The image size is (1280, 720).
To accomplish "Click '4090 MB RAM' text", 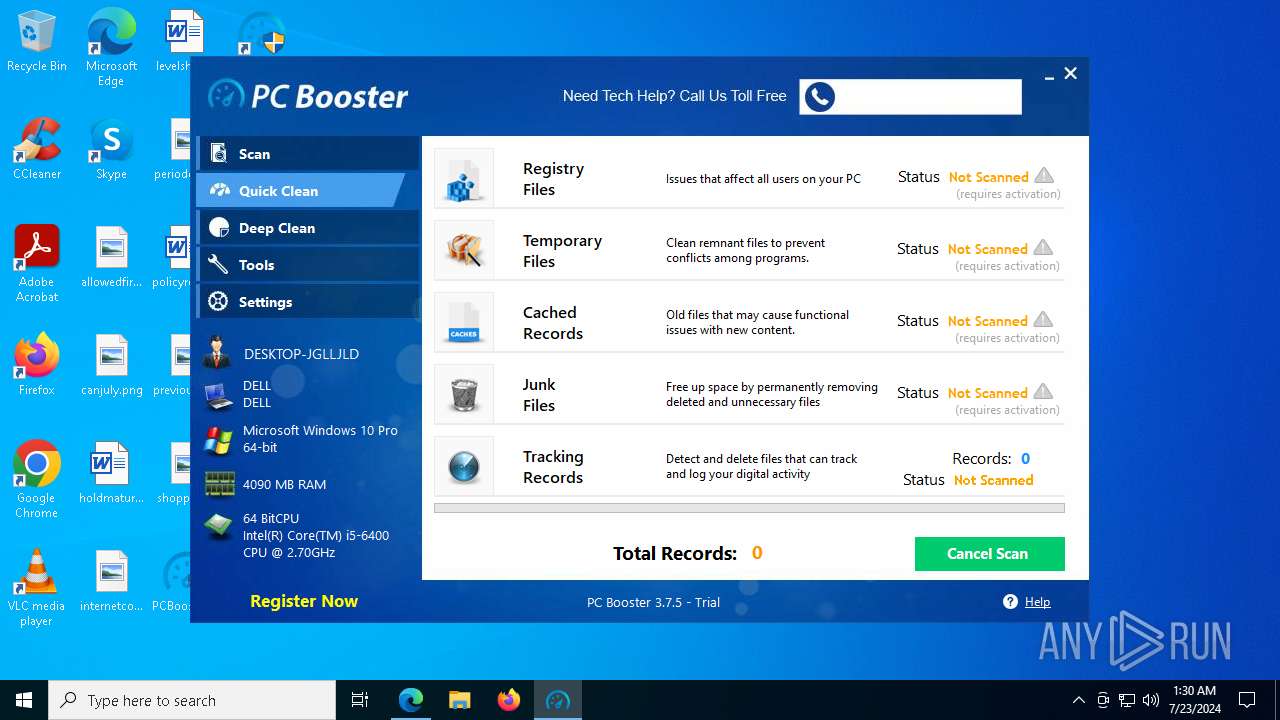I will coord(284,484).
